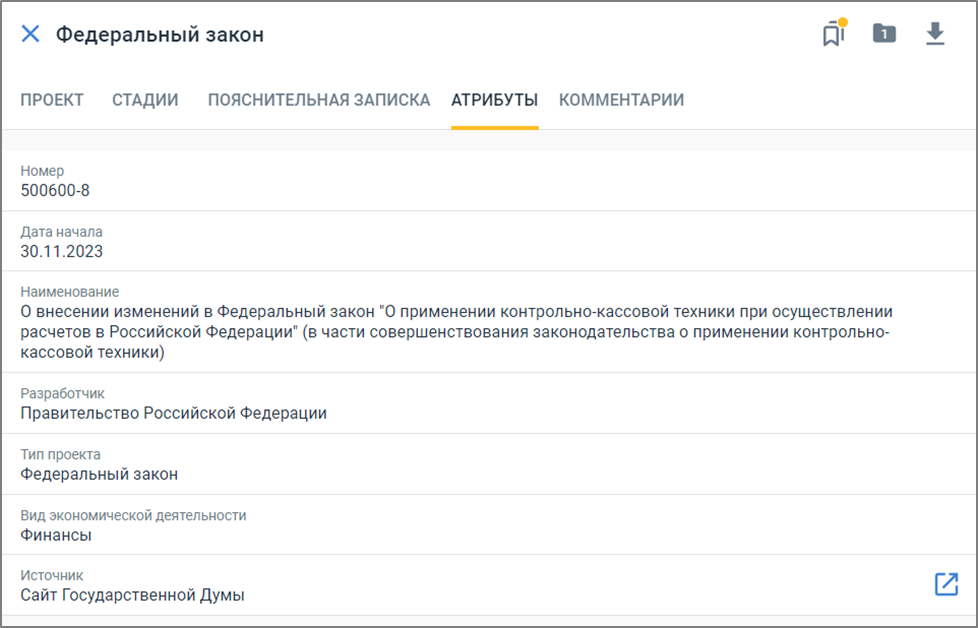This screenshot has height=628, width=978.
Task: Click the bookmark icon with orange dot
Action: 835,32
